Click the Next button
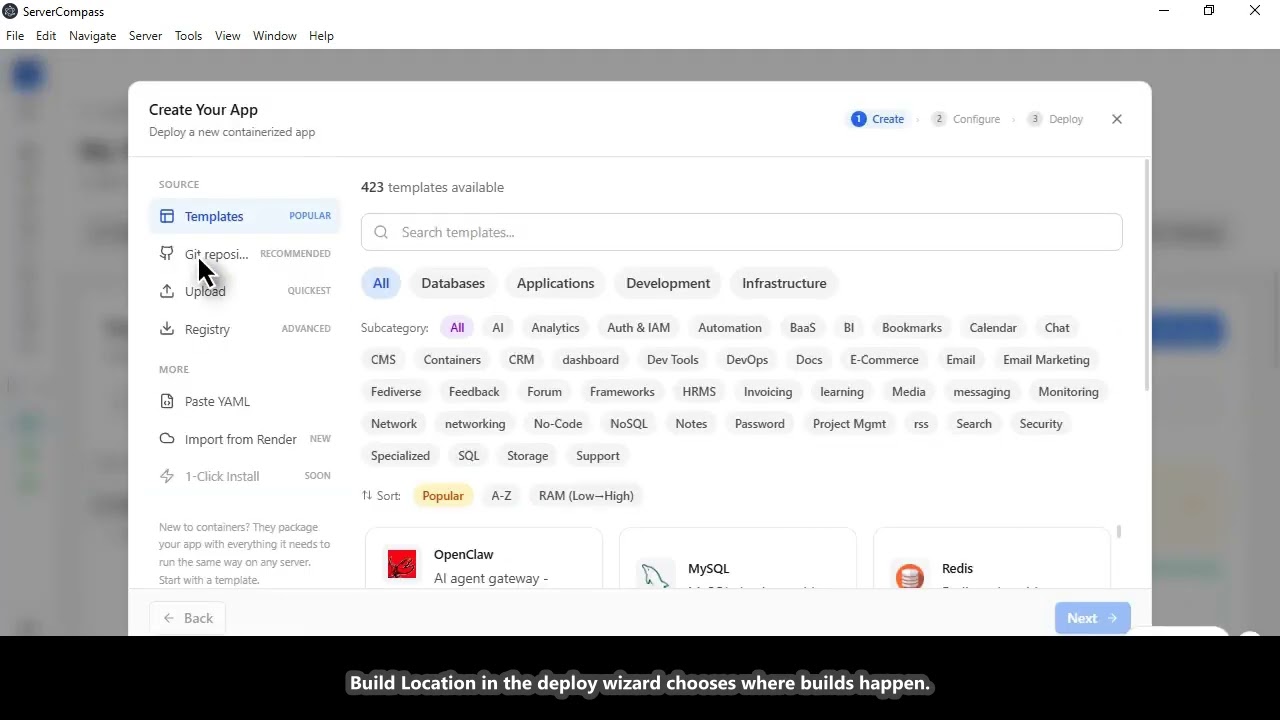This screenshot has width=1280, height=720. 1092,618
